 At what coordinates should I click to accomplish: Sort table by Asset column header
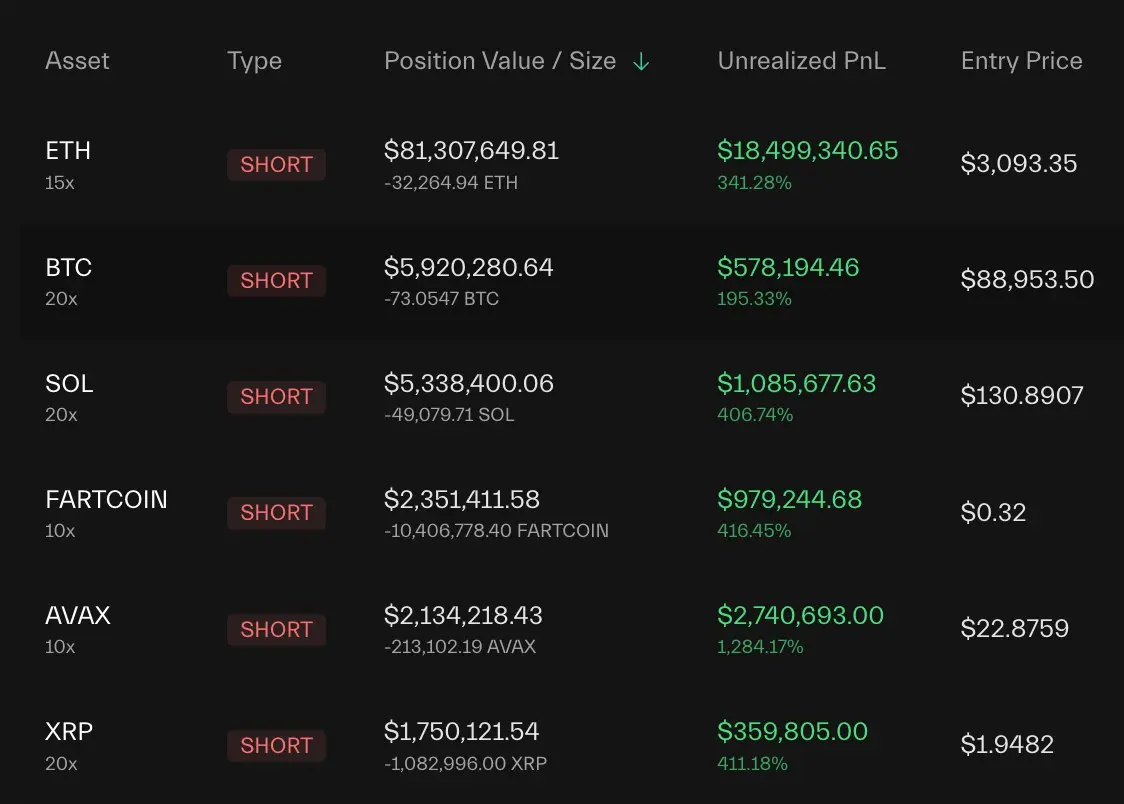click(x=77, y=61)
